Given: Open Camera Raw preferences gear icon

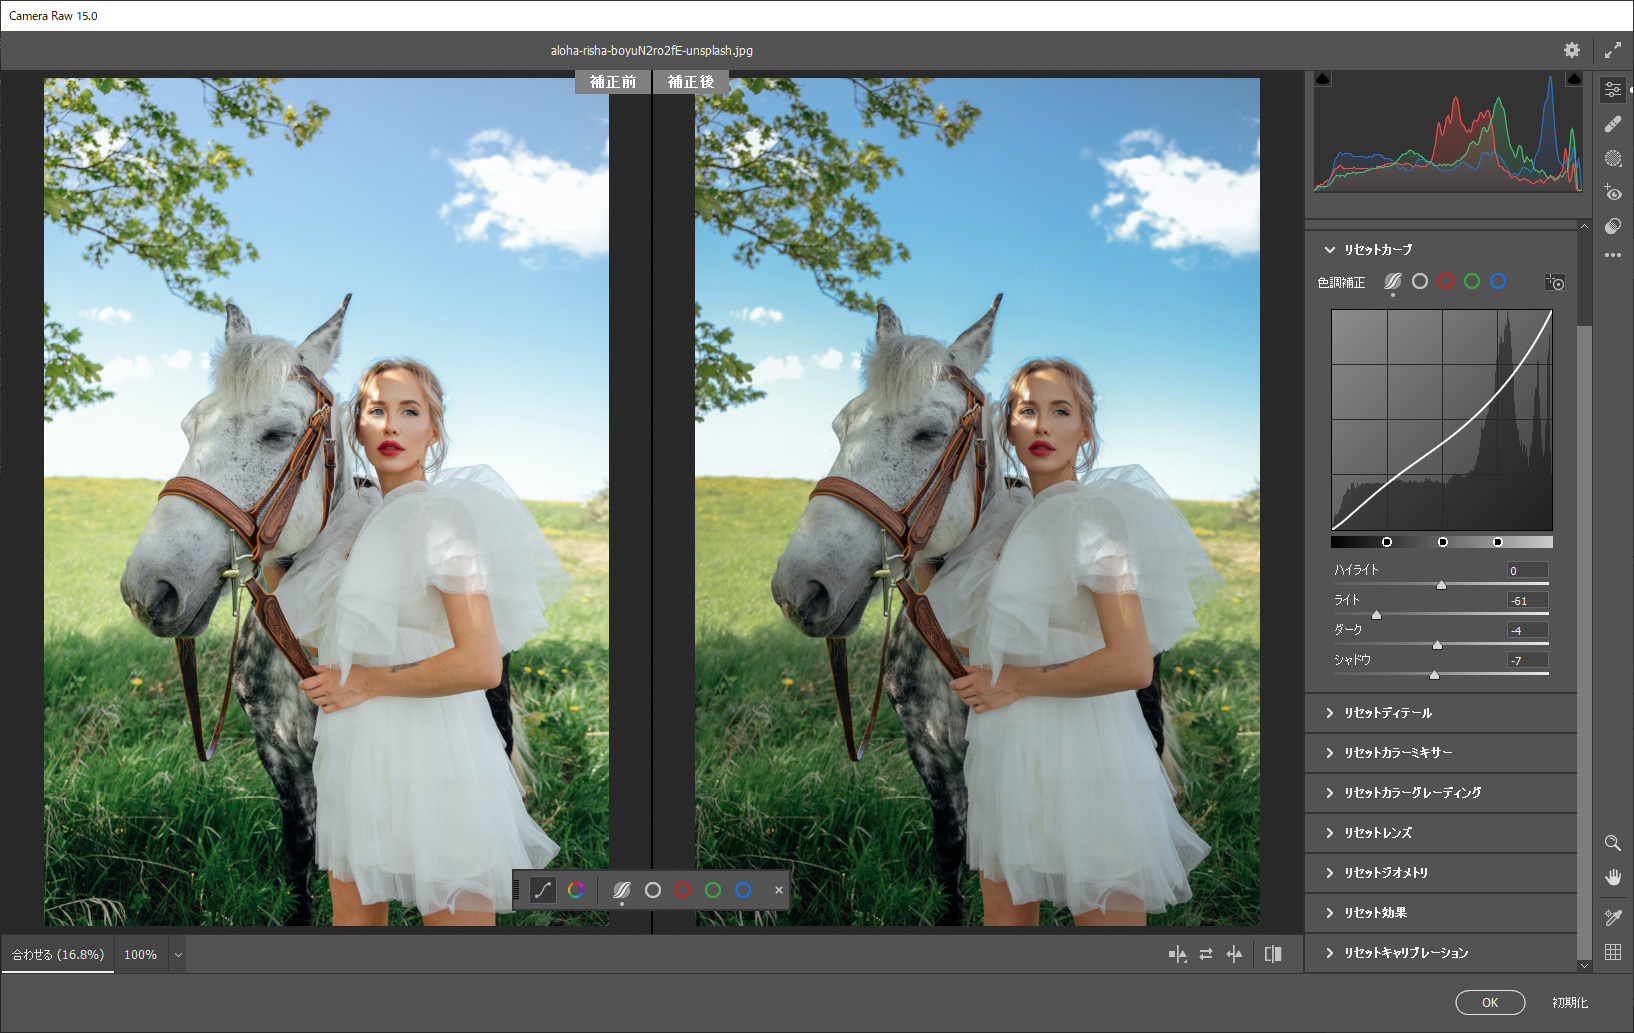Looking at the screenshot, I should coord(1572,50).
